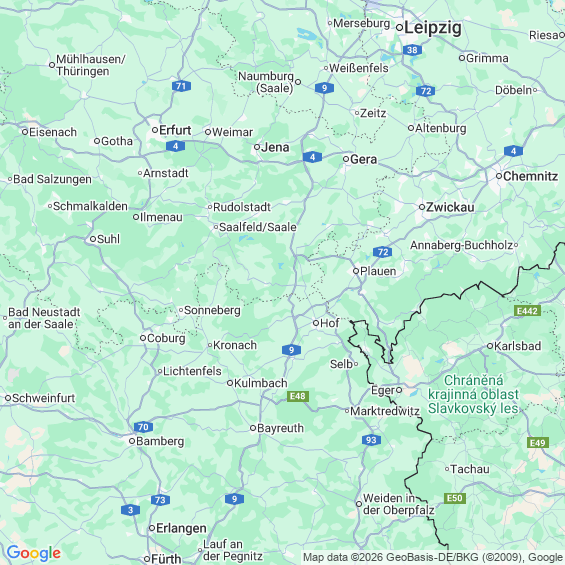
Task: Click the Erfurt city marker
Action: [155, 130]
